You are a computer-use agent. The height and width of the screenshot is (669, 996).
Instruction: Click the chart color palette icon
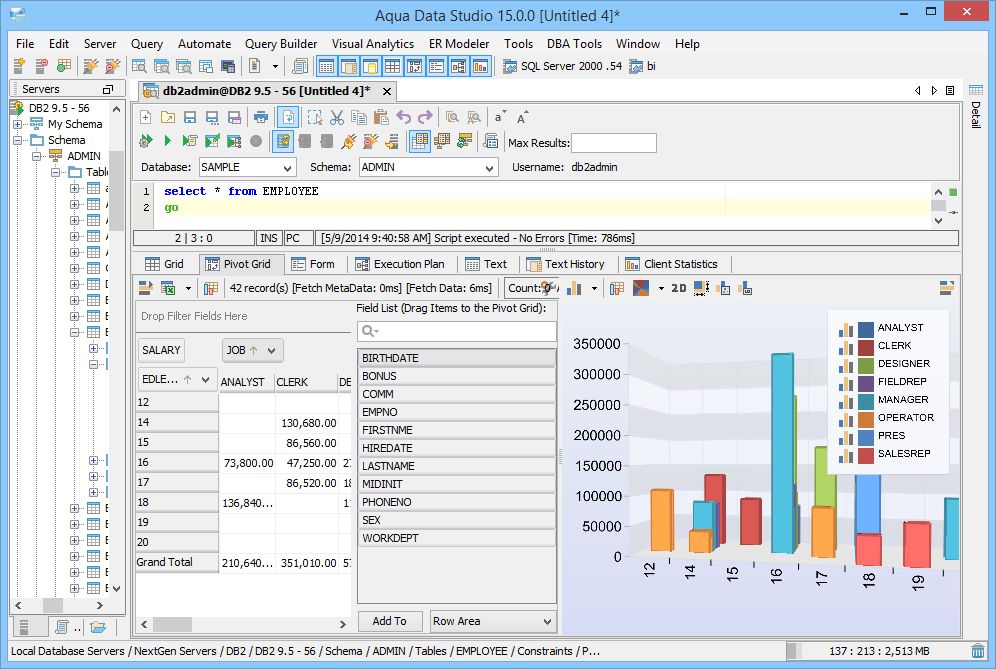tap(641, 288)
